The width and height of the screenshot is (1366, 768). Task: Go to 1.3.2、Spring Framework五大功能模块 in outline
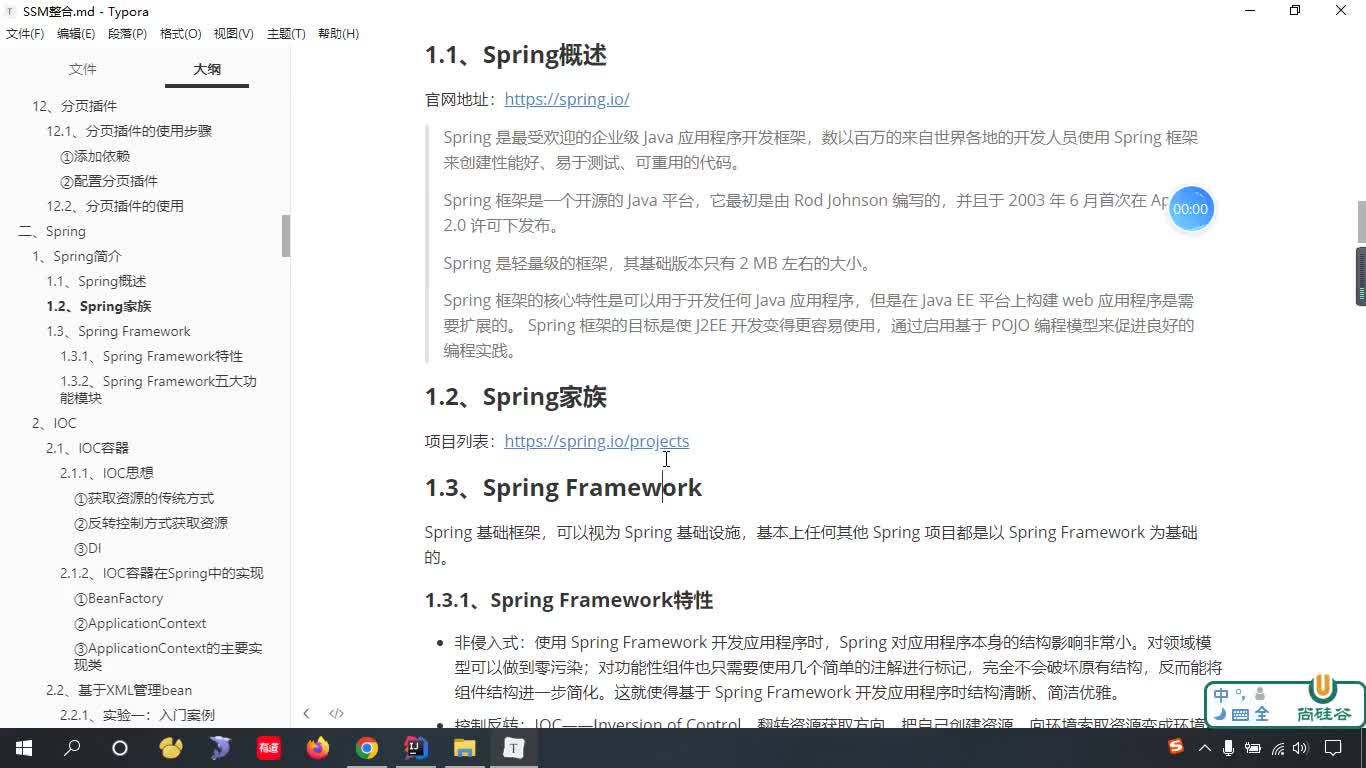click(158, 389)
